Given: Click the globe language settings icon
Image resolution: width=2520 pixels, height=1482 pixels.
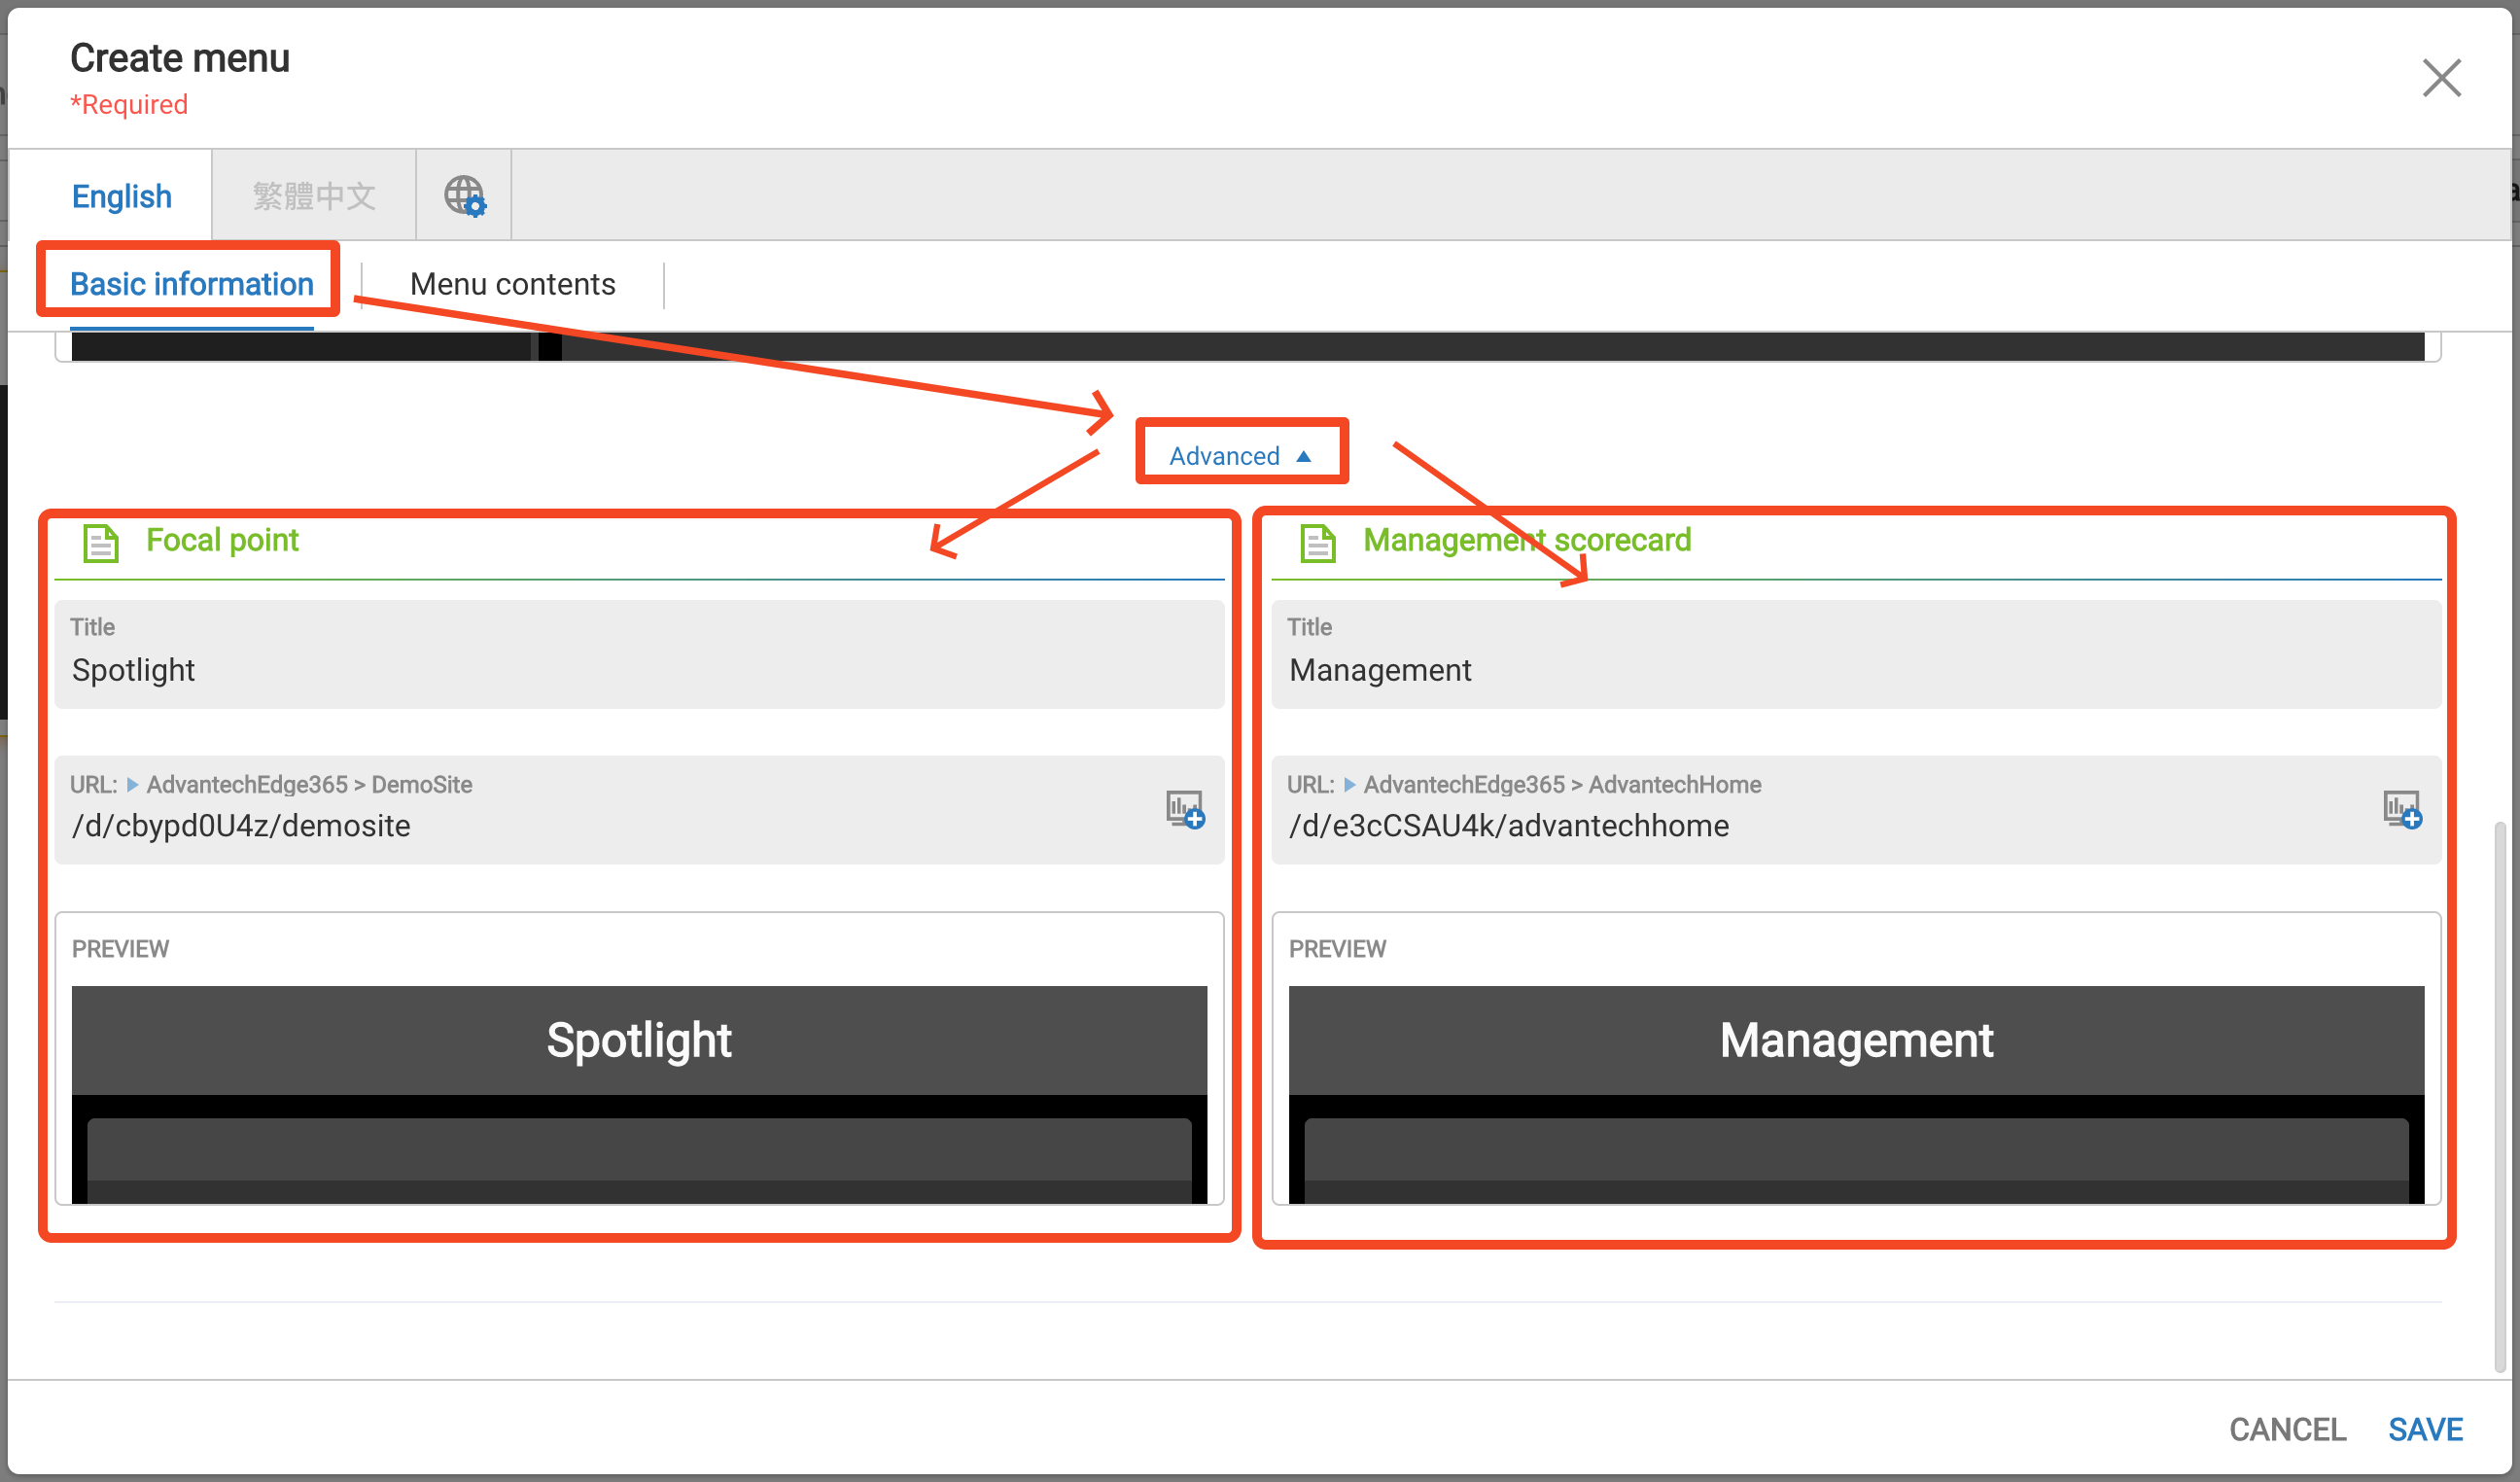Looking at the screenshot, I should (x=464, y=195).
